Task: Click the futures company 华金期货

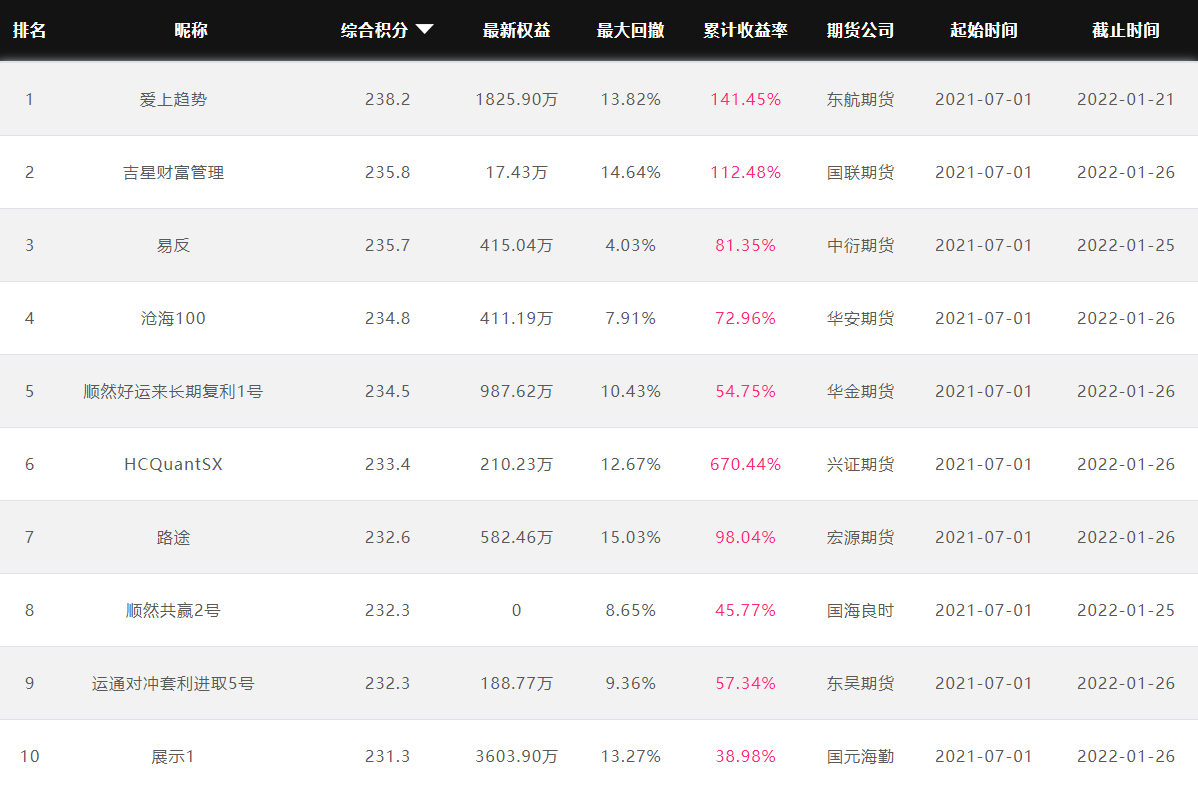Action: pos(860,391)
